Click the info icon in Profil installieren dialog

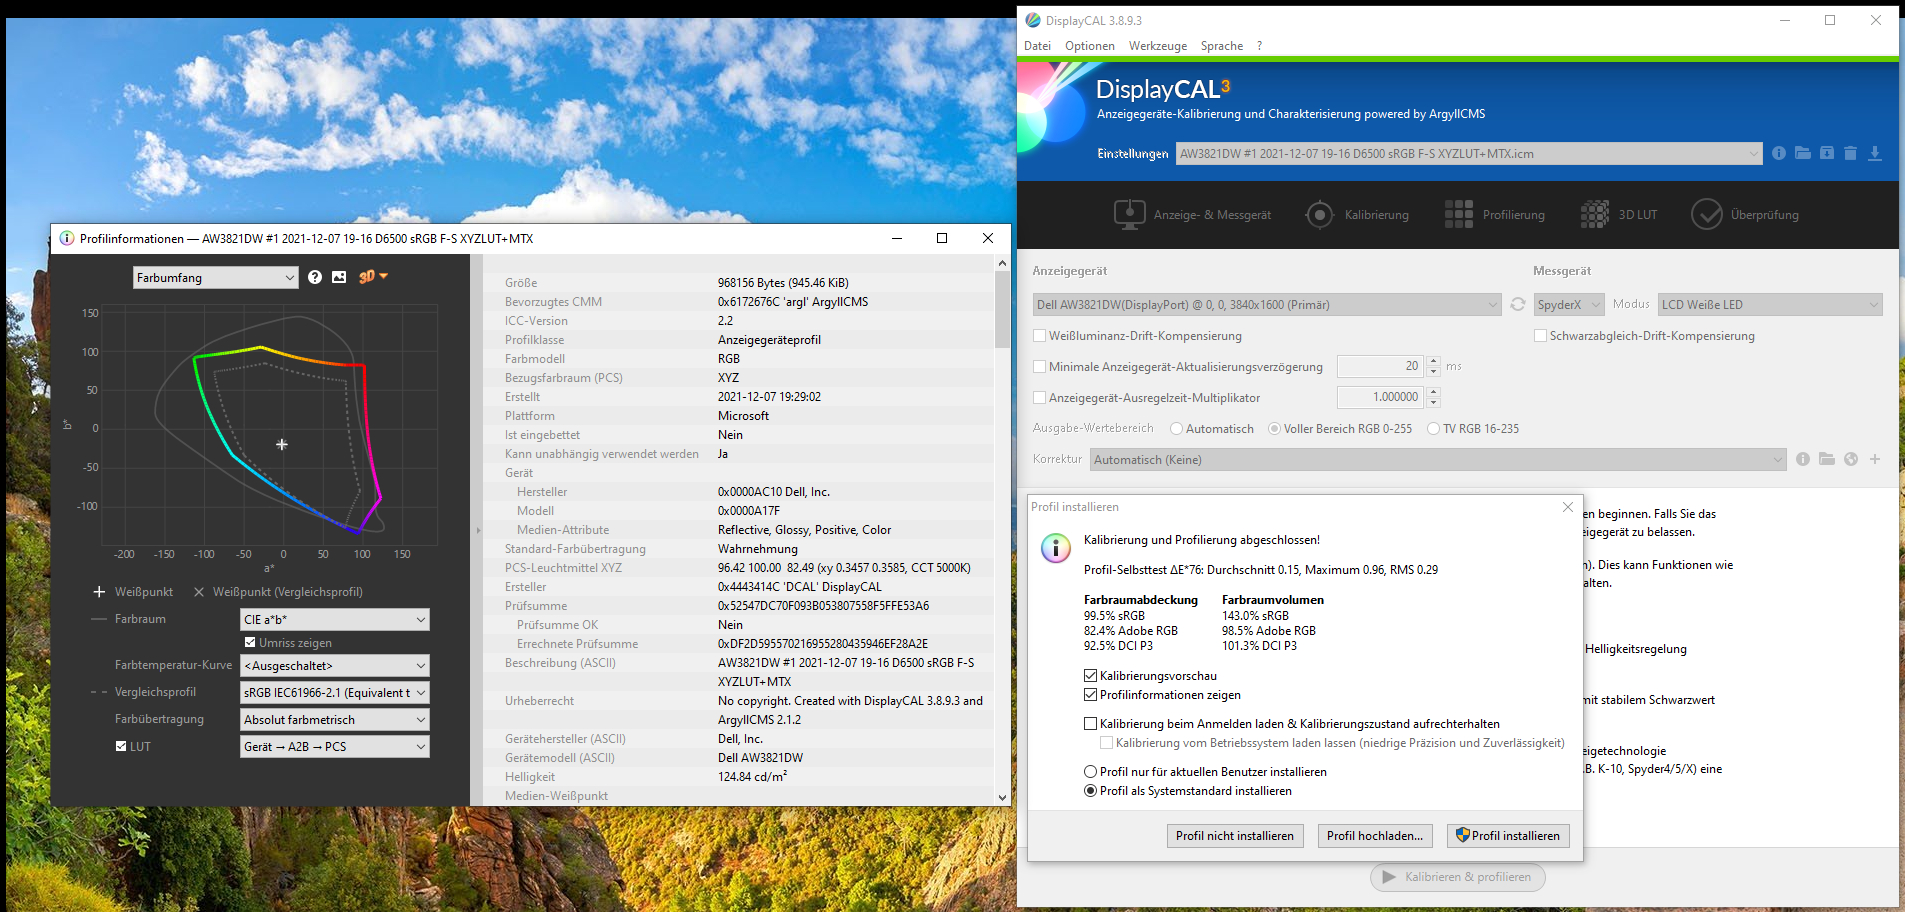coord(1055,547)
